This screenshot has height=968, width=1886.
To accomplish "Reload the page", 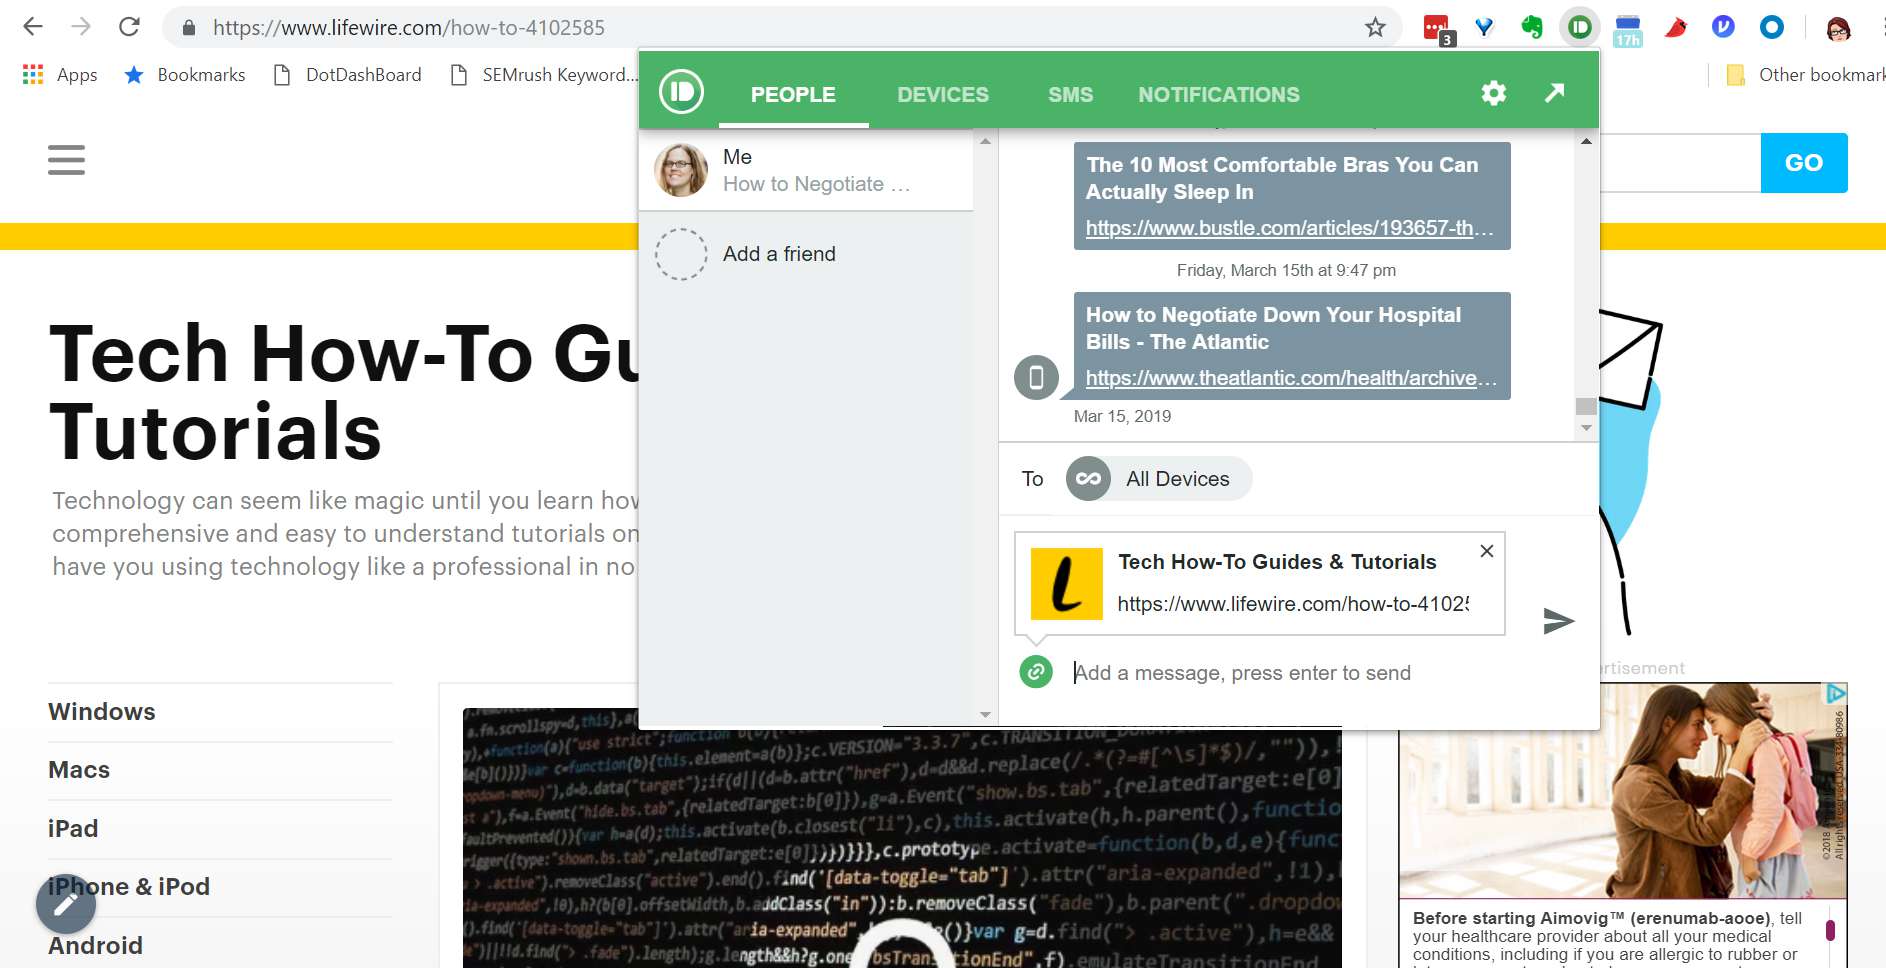I will (x=129, y=27).
